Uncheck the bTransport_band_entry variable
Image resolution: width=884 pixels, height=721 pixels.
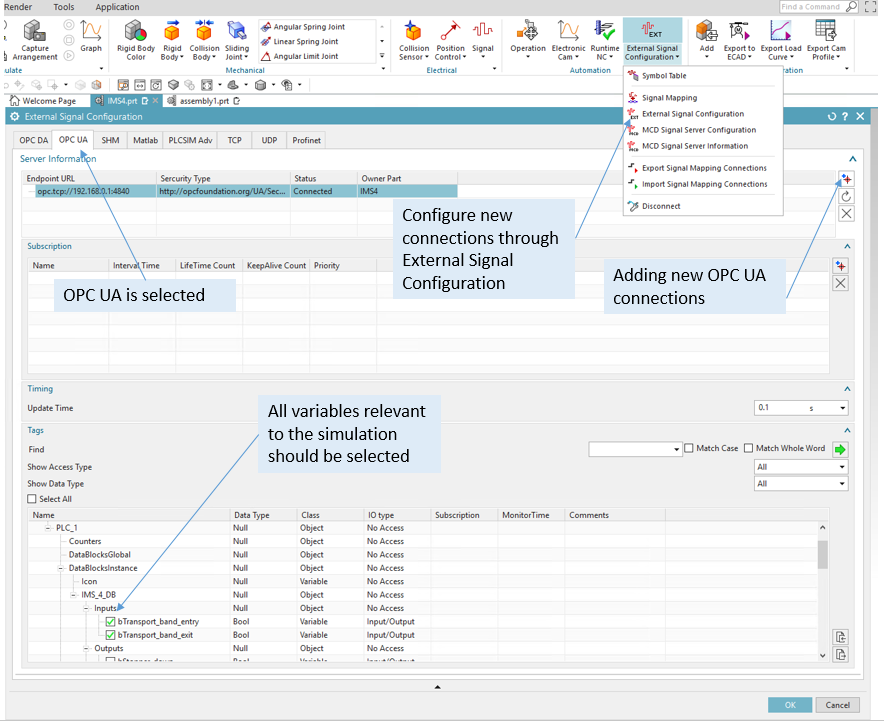point(111,622)
